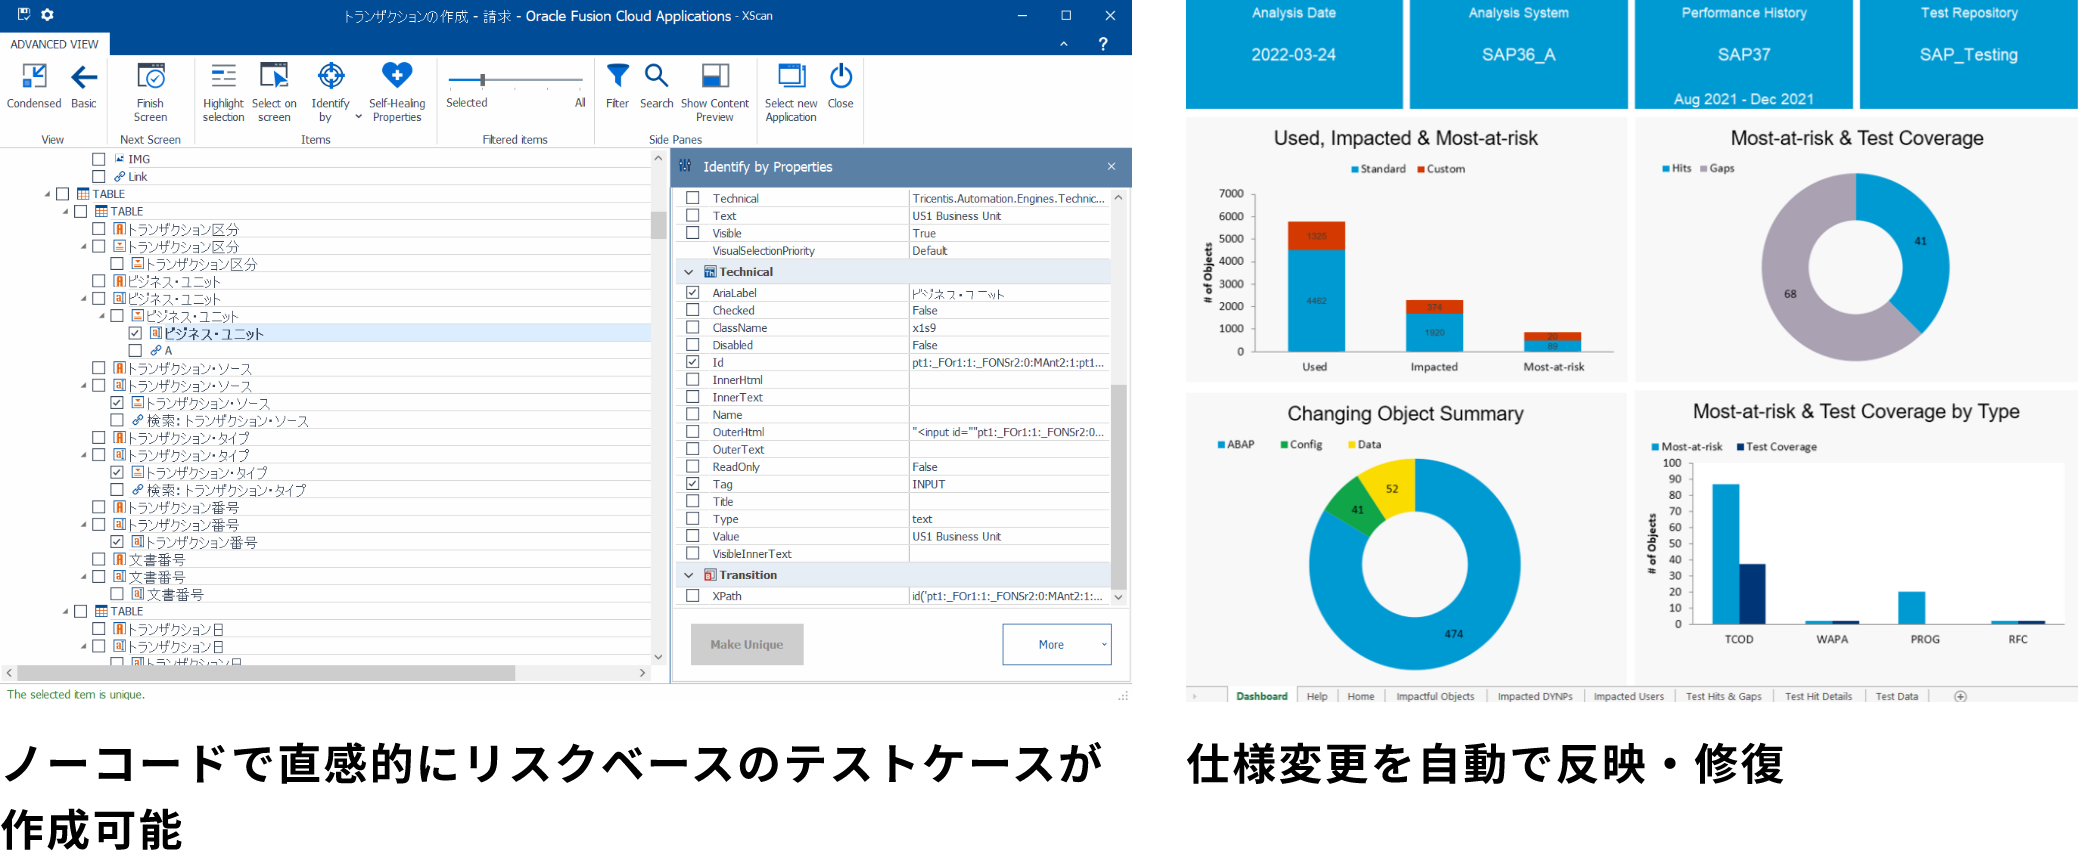Uncheck the Id property checkbox
This screenshot has height=851, width=2078.
click(x=692, y=362)
